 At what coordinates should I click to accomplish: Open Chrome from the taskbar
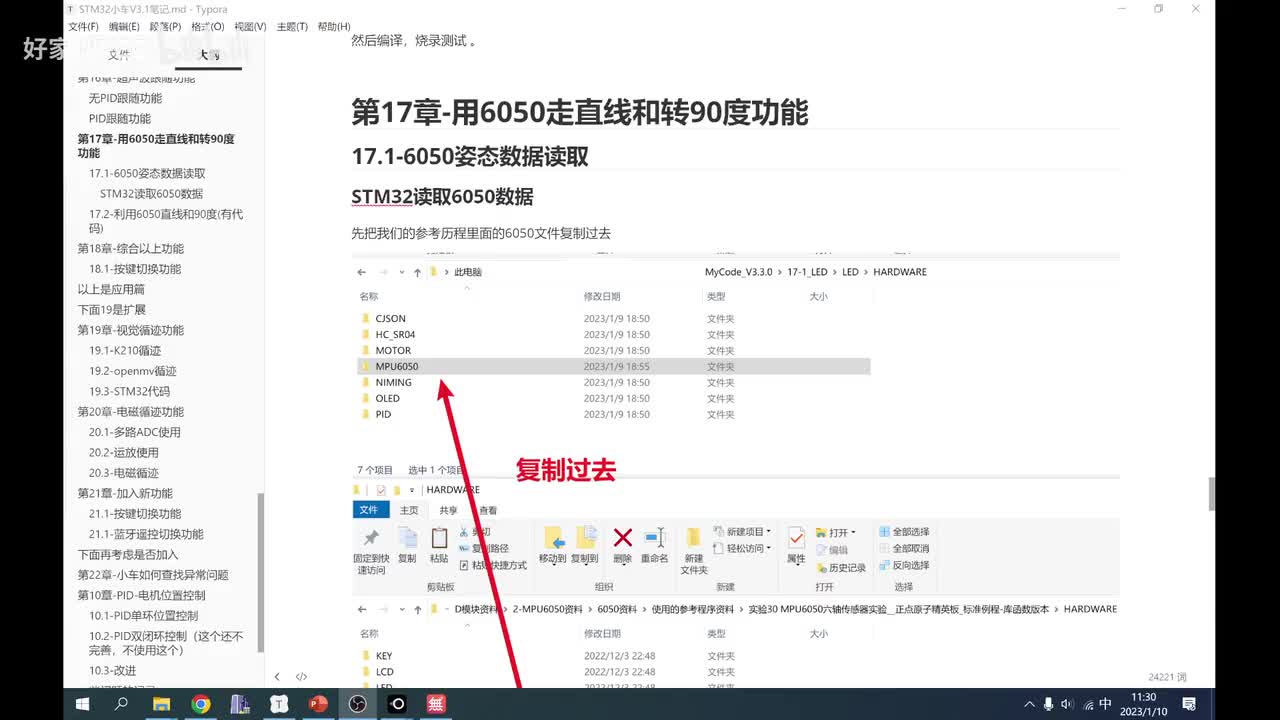pos(200,704)
